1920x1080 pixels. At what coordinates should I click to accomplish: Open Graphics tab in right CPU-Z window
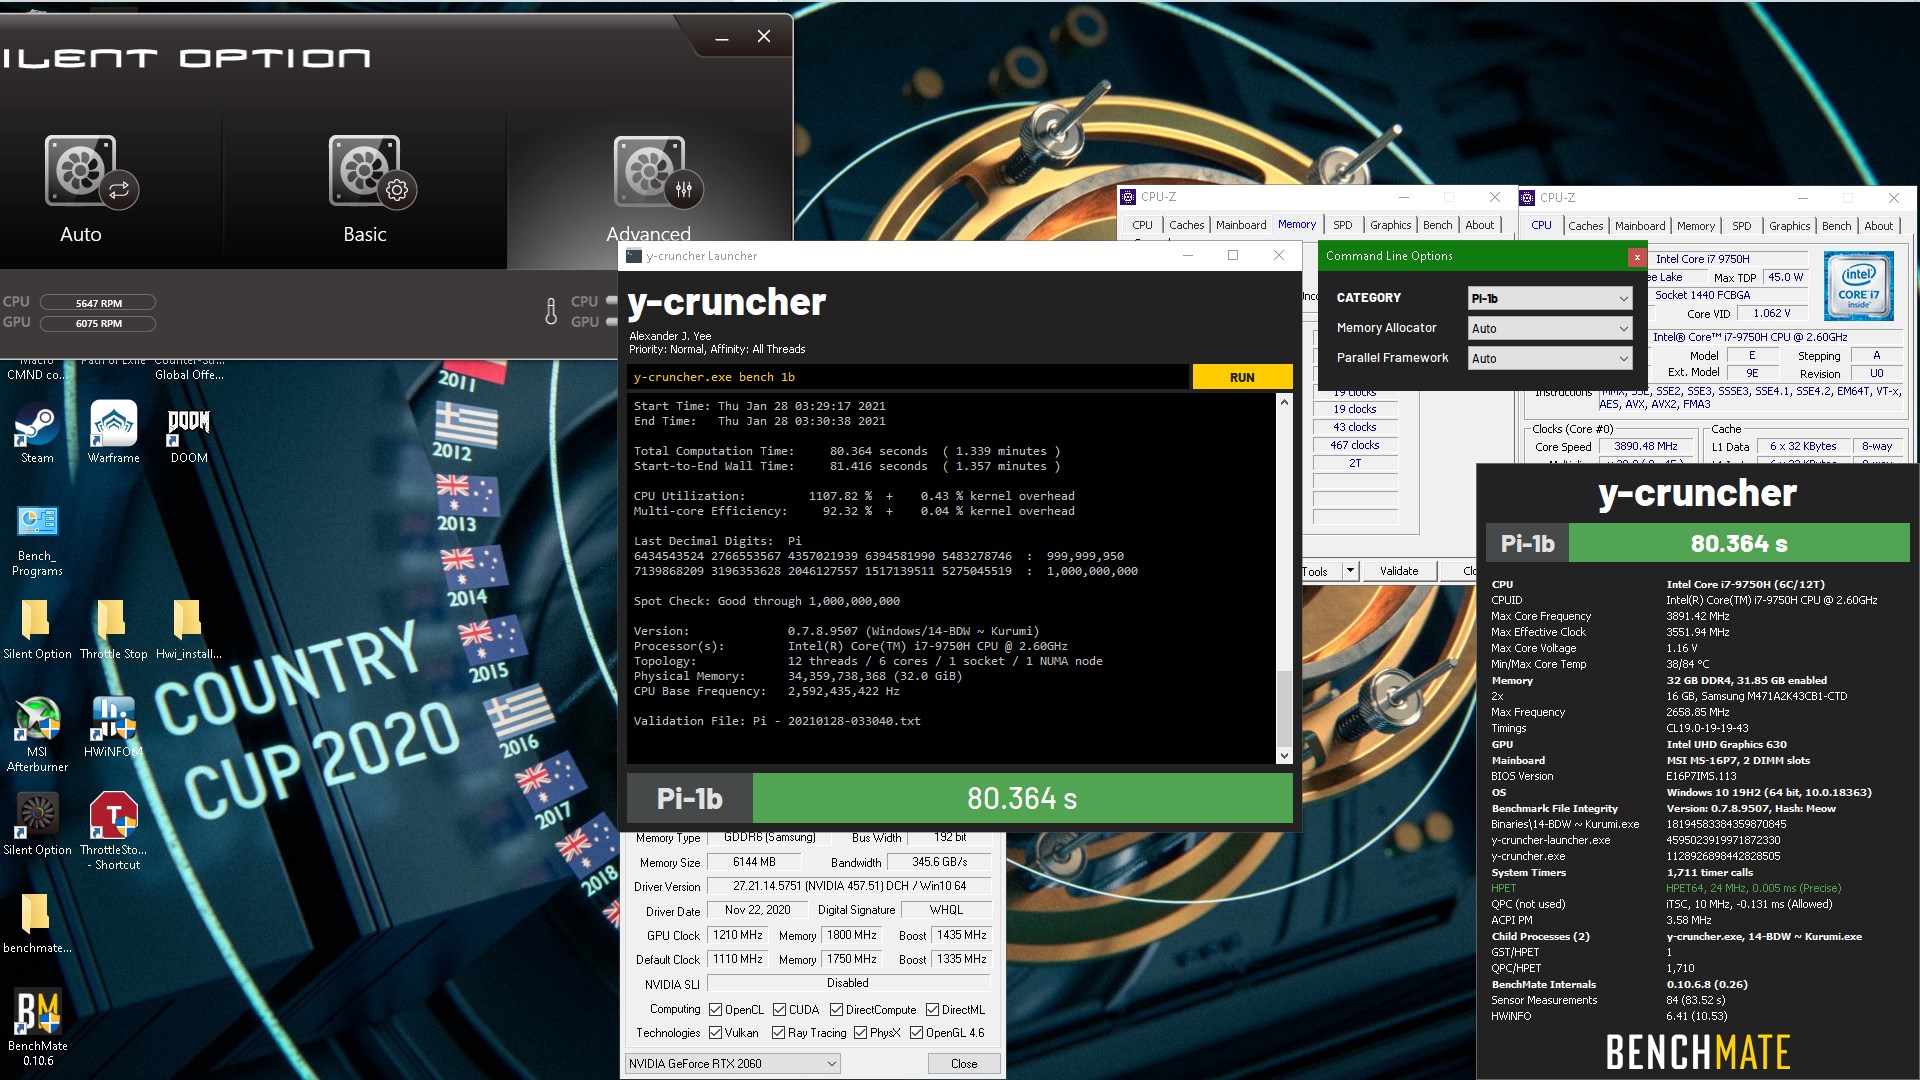1789,226
